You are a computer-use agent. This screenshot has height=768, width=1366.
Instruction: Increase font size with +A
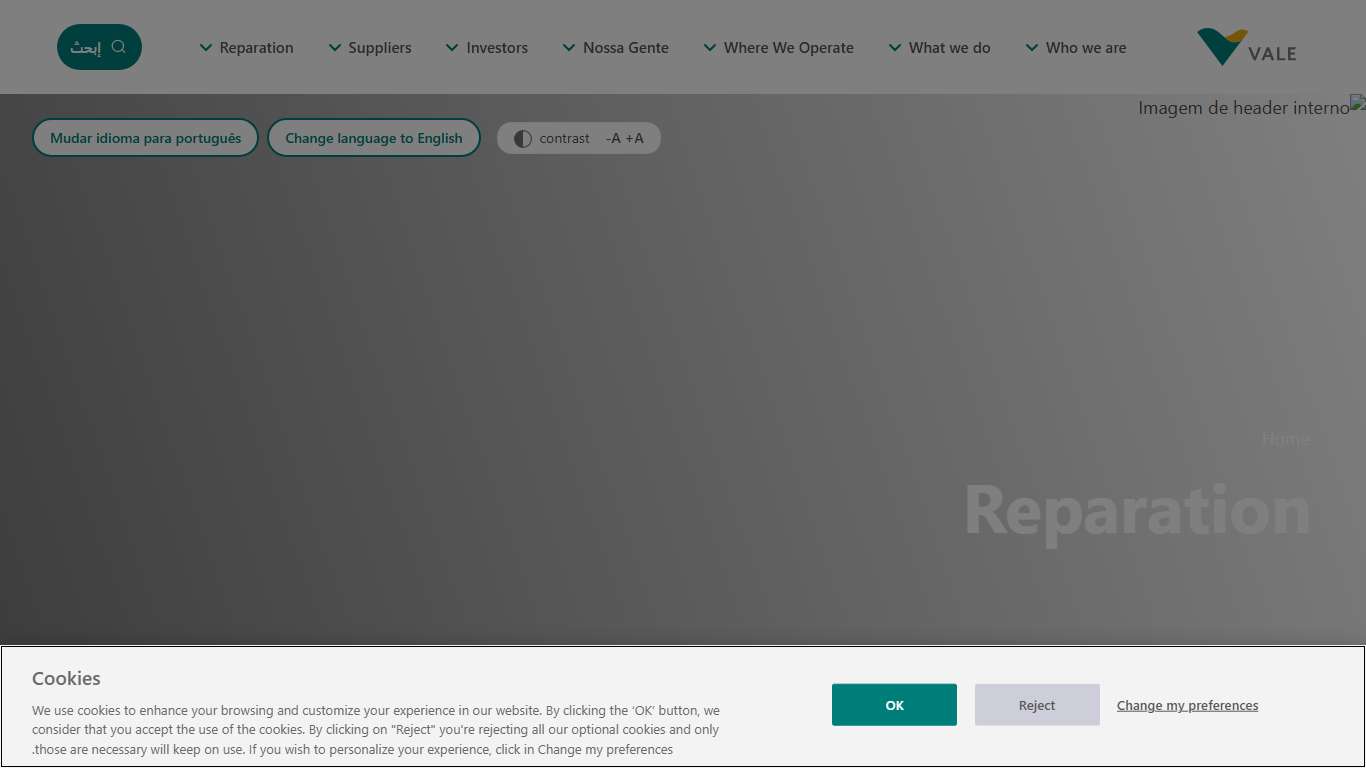coord(635,139)
